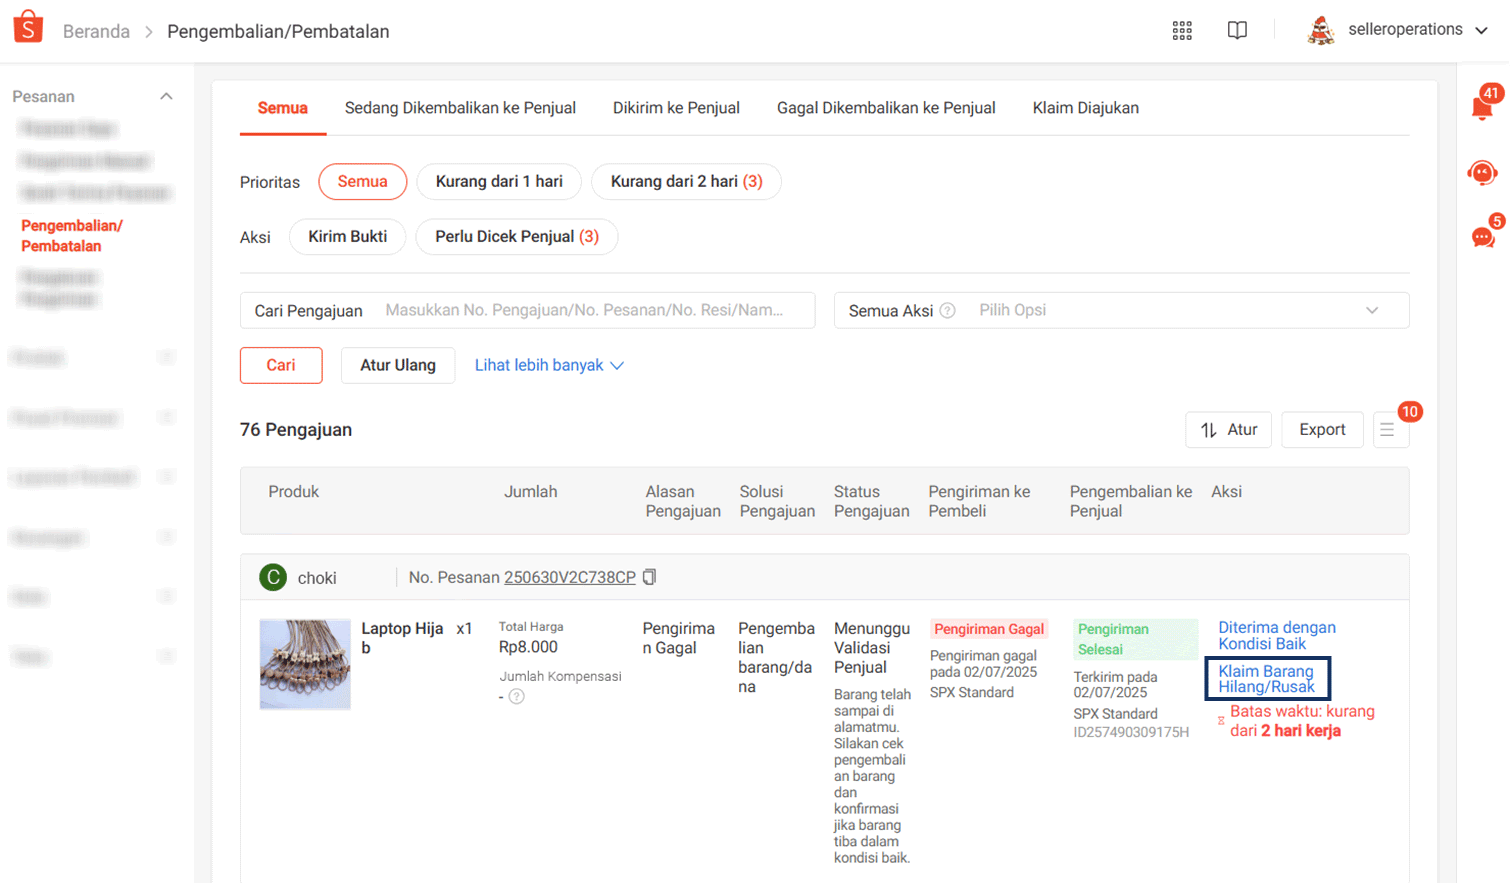This screenshot has height=884, width=1510.
Task: Open Klaim Diajukan tab
Action: coord(1085,108)
